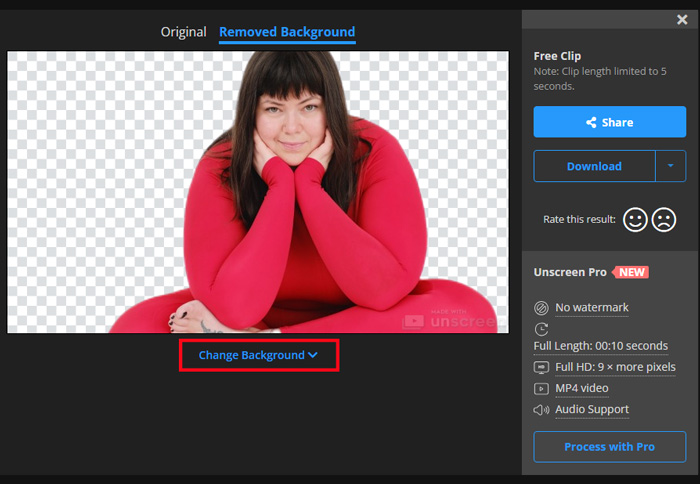Image resolution: width=700 pixels, height=484 pixels.
Task: Click the no-watermark icon under Unscreen Pro
Action: [541, 307]
